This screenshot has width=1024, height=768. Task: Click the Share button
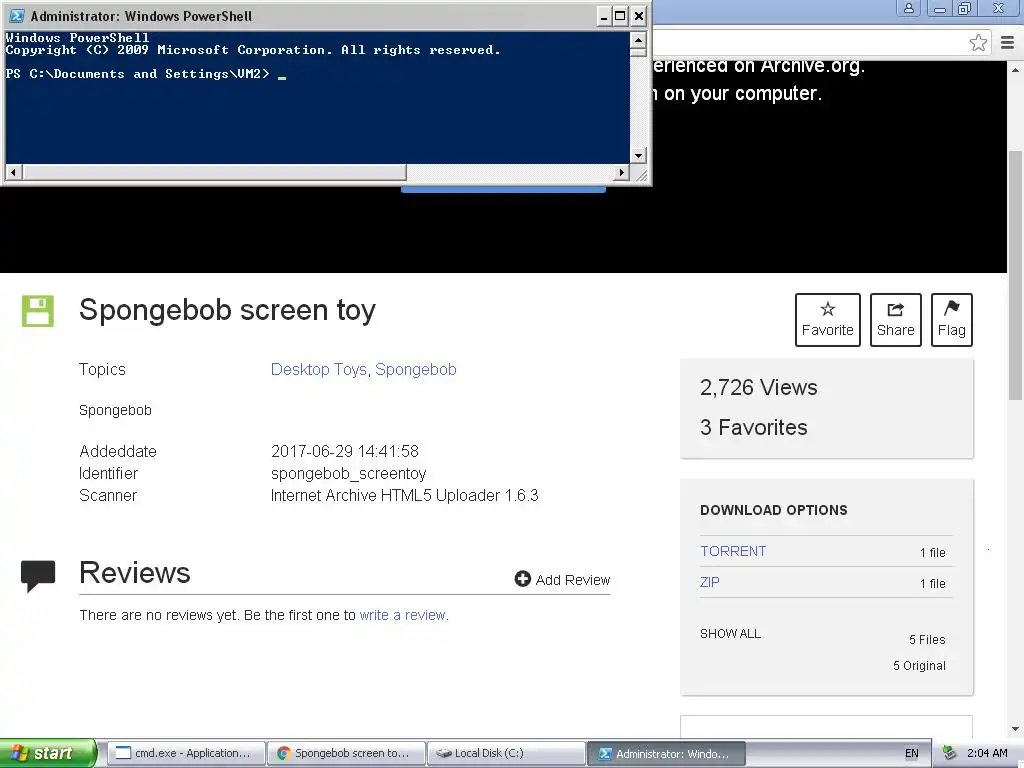point(895,319)
